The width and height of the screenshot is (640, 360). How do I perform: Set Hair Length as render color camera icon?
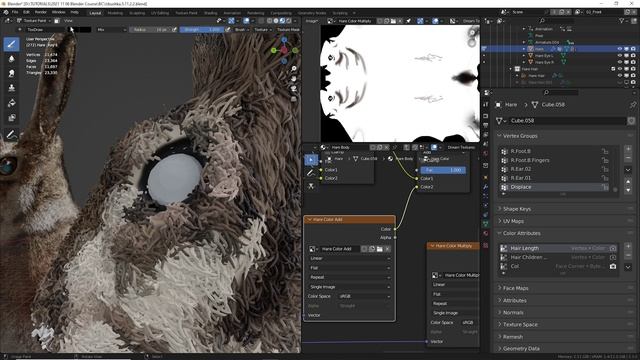(613, 248)
